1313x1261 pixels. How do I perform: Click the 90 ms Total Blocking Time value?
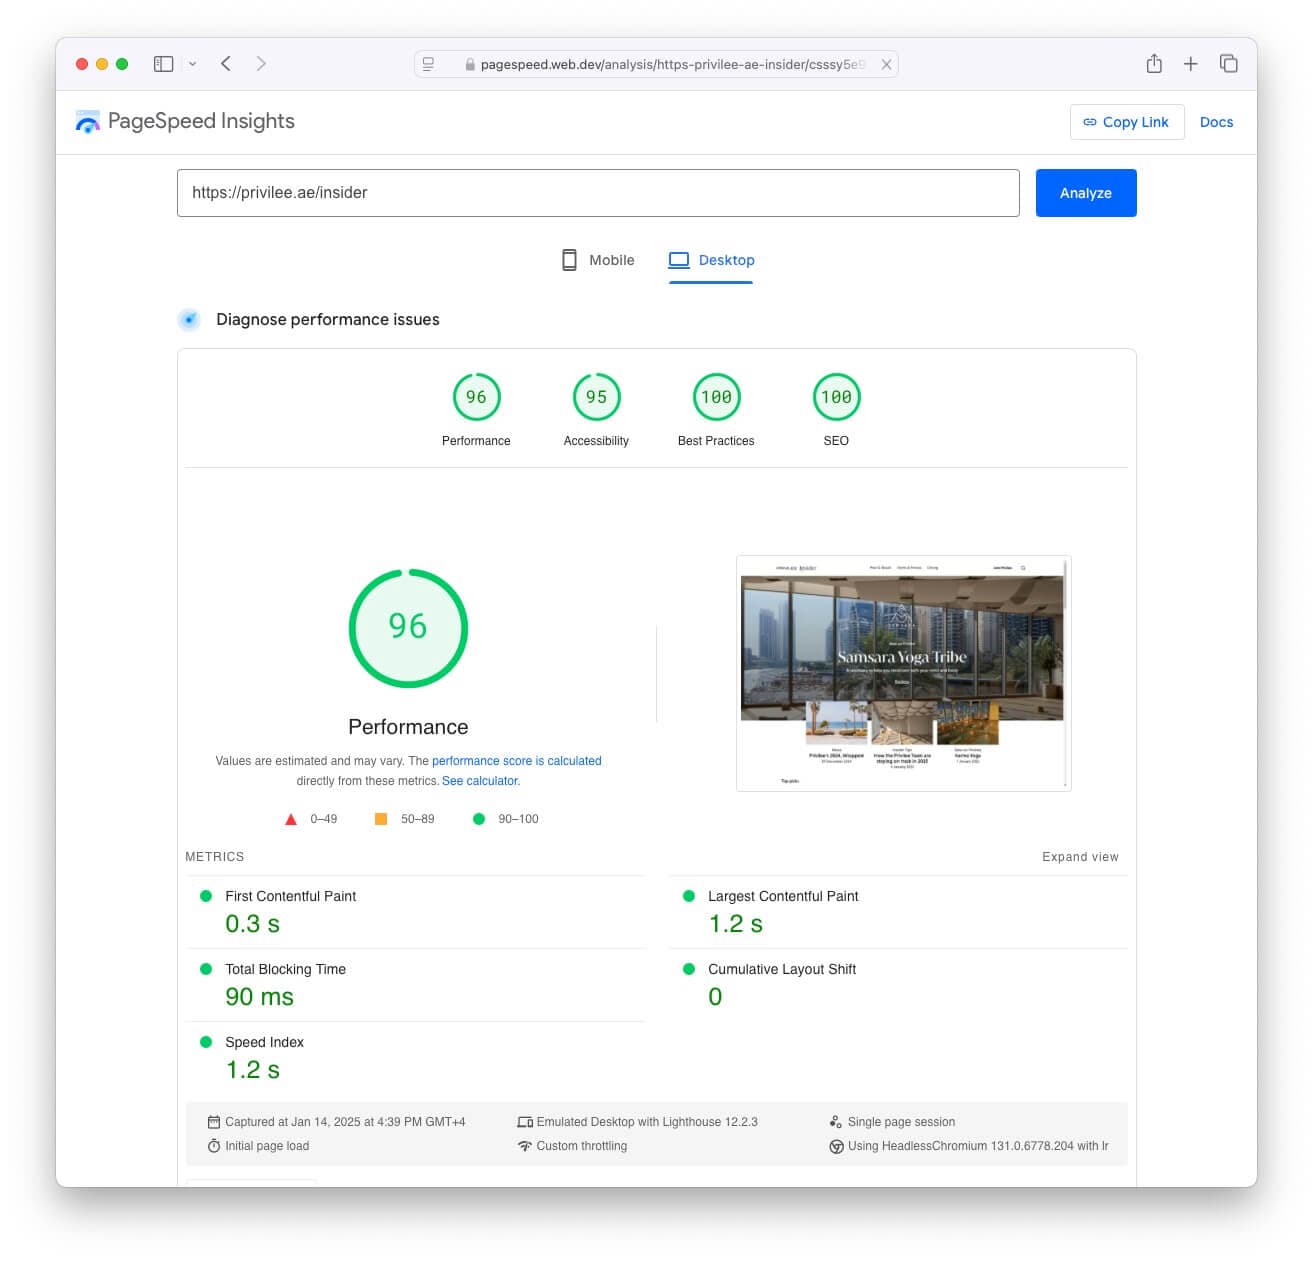coord(259,997)
